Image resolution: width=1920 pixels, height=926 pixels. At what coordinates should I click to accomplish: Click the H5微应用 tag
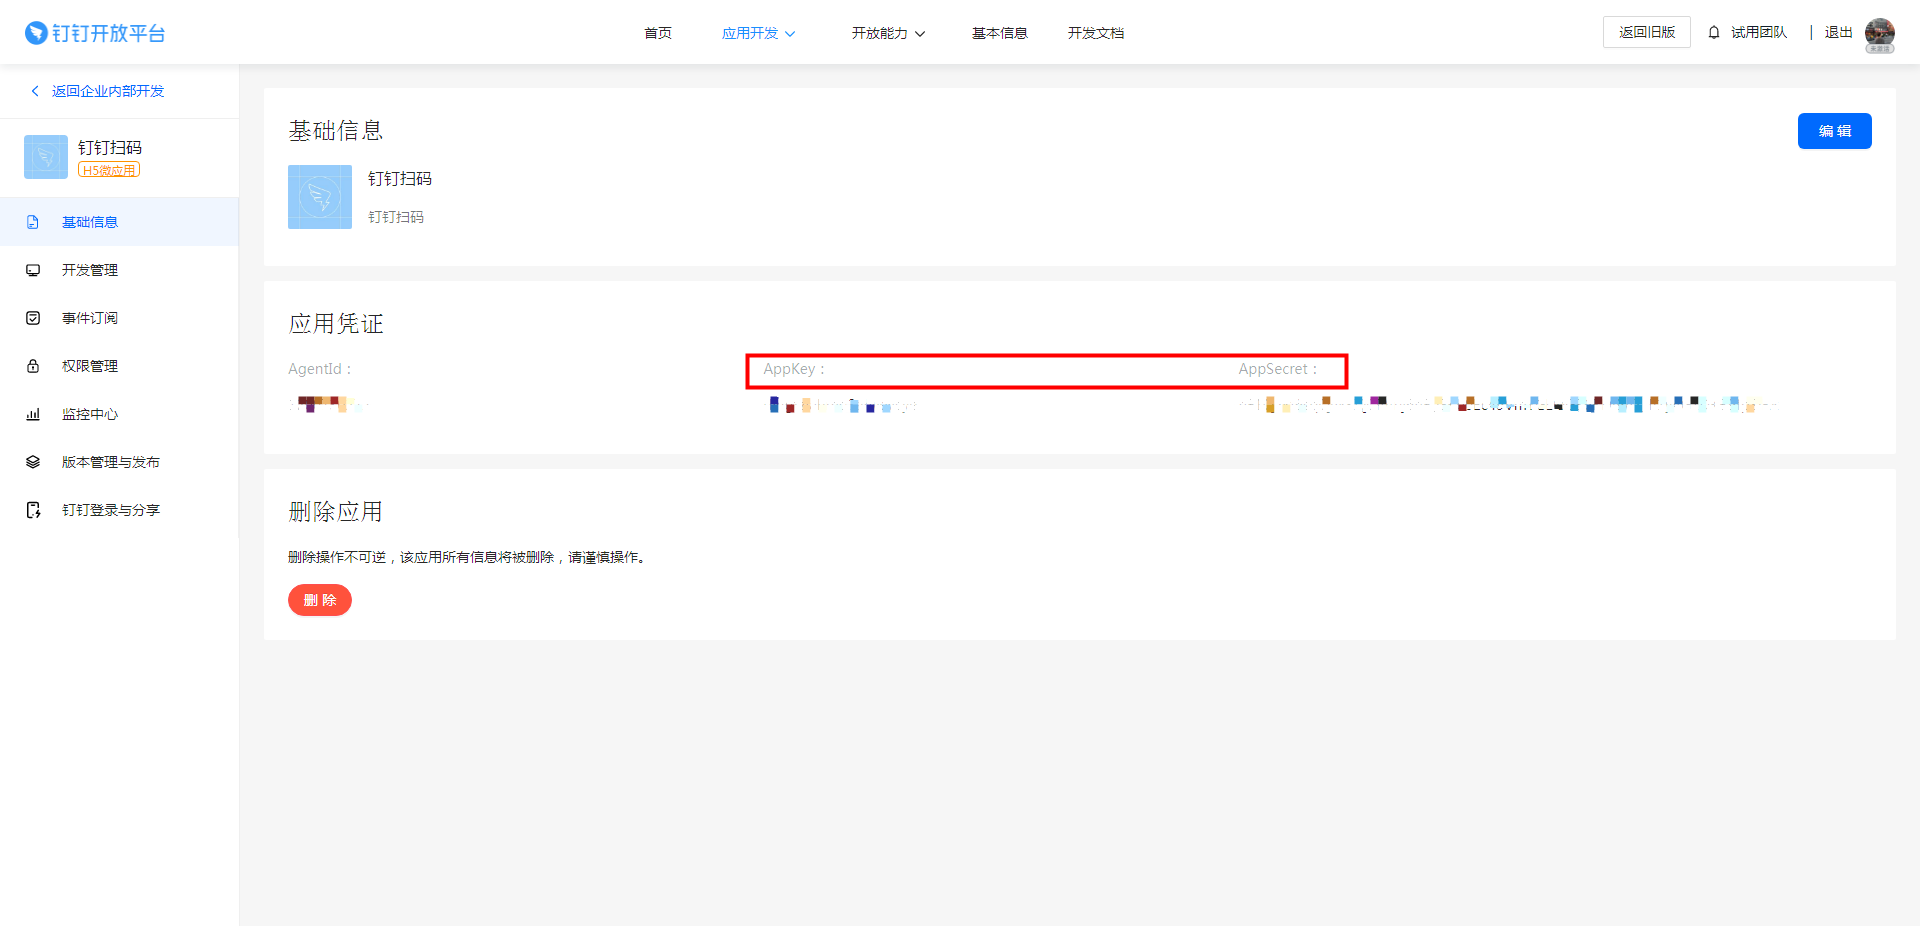coord(109,170)
